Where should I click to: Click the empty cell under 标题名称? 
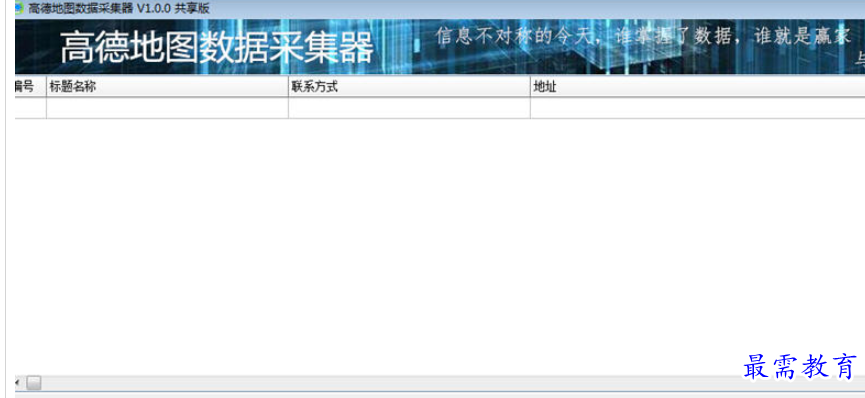(x=168, y=108)
